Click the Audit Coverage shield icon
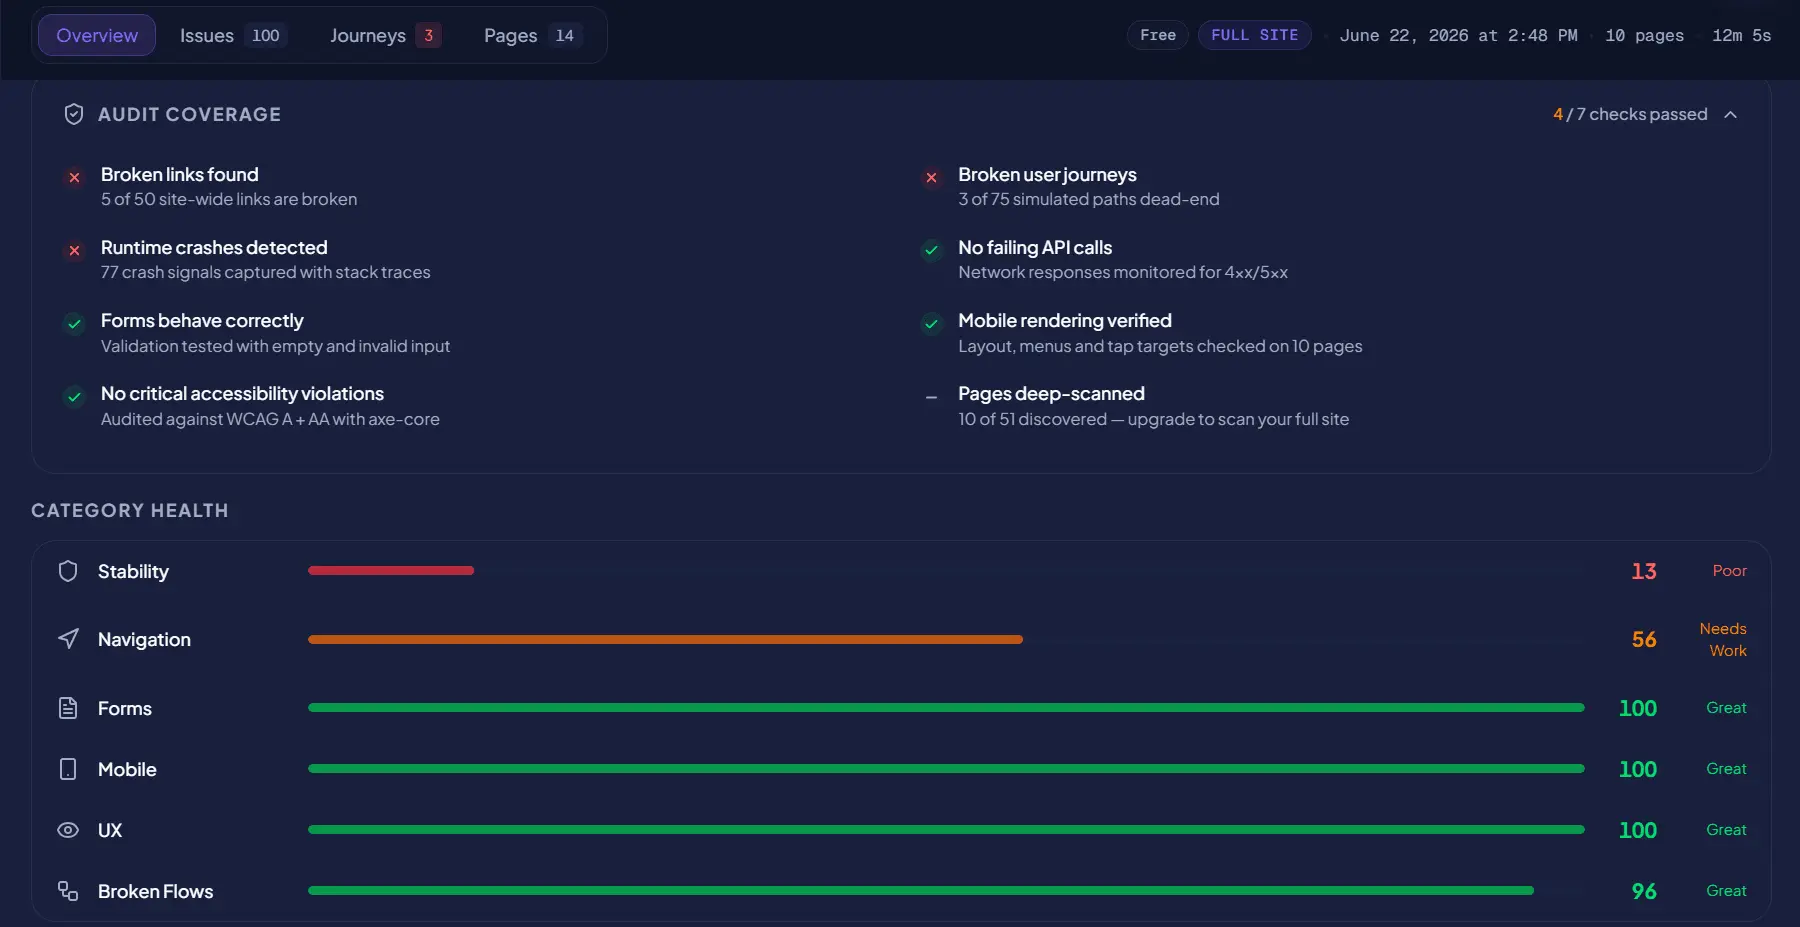1800x927 pixels. pos(74,114)
